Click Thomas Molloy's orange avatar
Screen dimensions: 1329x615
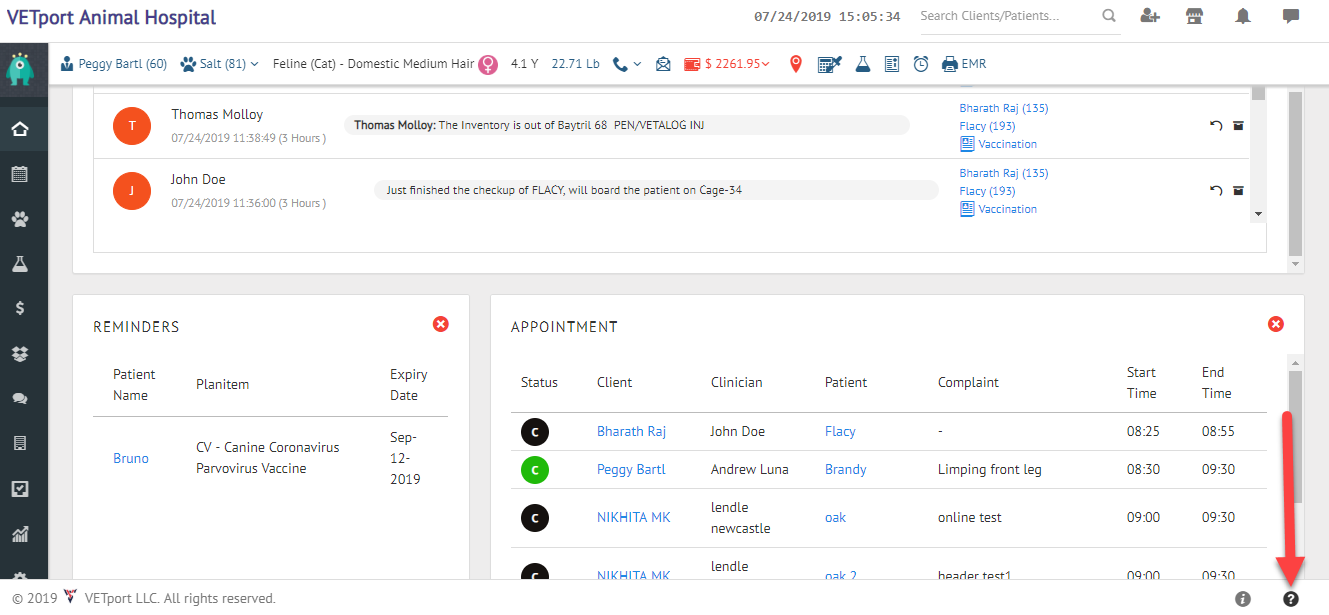pos(132,125)
